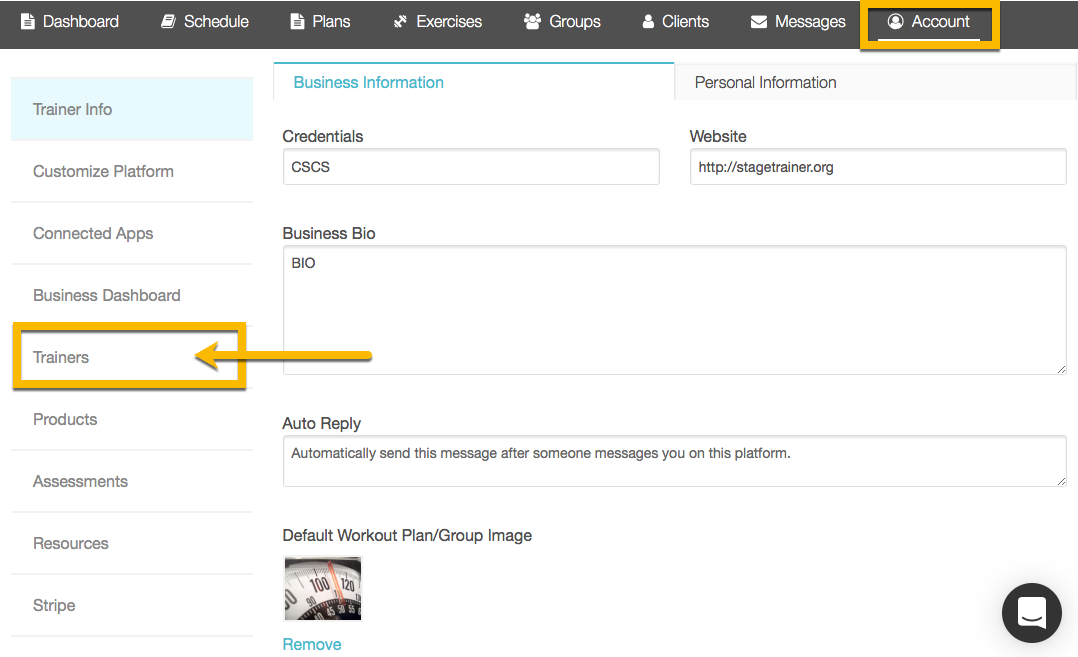
Task: Click the Credentials input field
Action: pyautogui.click(x=471, y=167)
